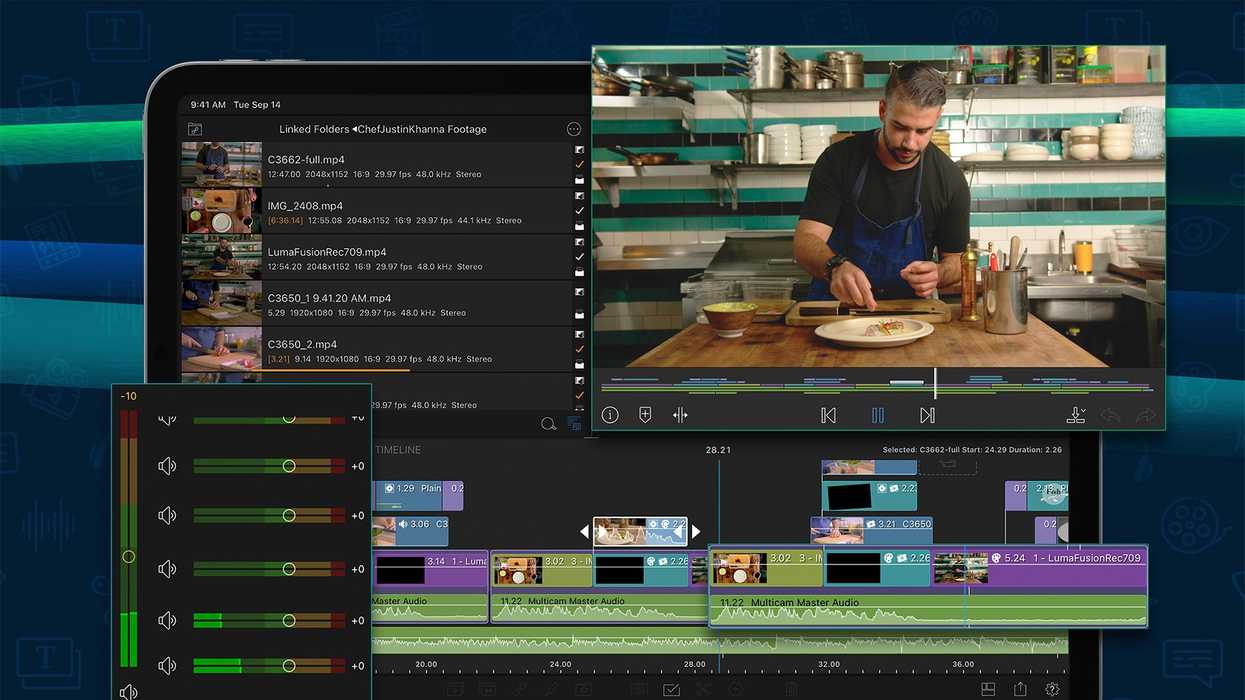The width and height of the screenshot is (1245, 700).
Task: Select the C3650_2.mp4 thumbnail
Action: [x=221, y=348]
